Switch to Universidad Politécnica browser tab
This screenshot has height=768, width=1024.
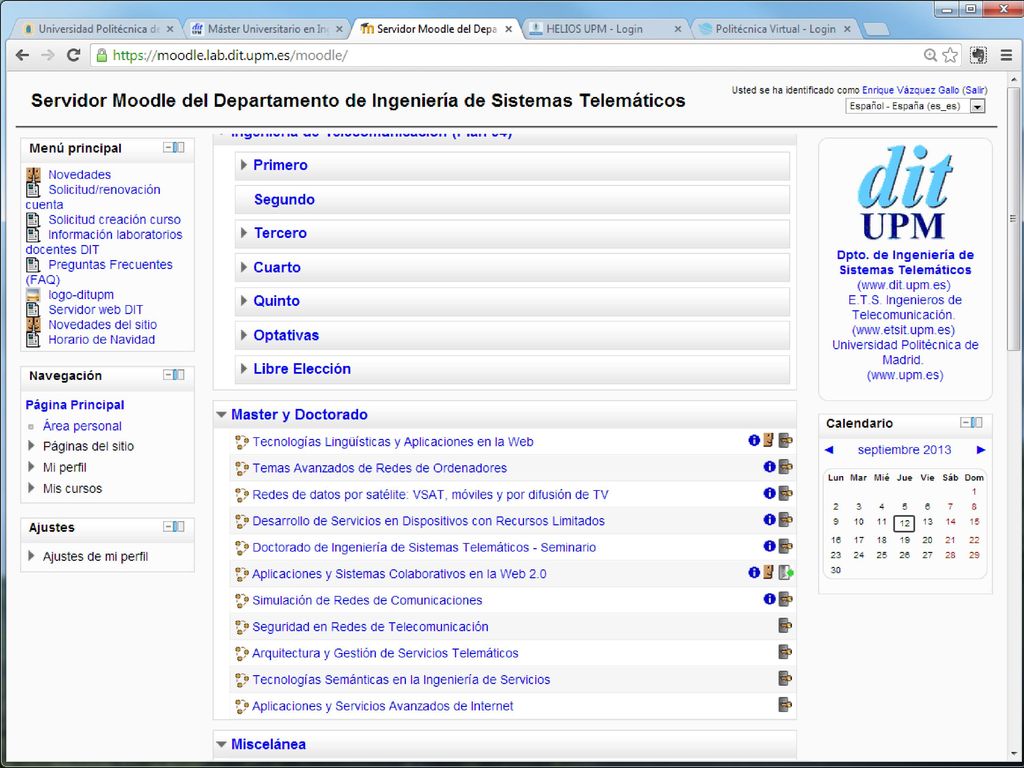pos(98,29)
